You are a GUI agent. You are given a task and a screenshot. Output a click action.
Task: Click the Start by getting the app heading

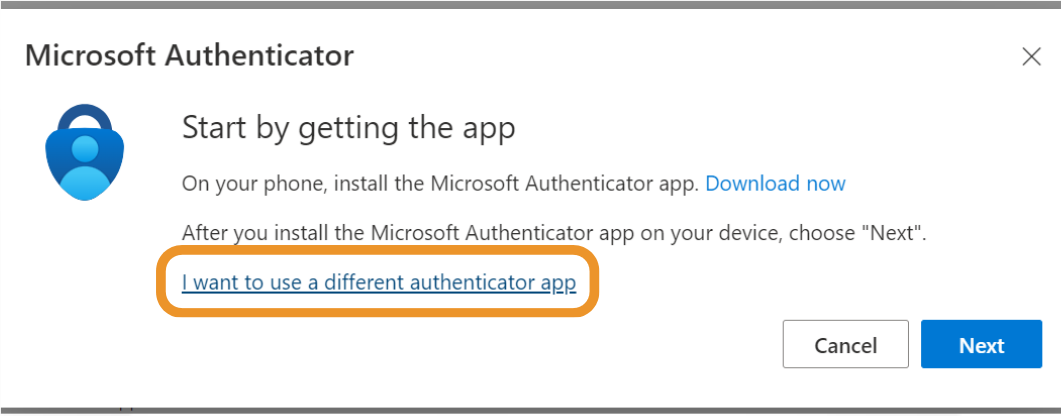tap(348, 129)
